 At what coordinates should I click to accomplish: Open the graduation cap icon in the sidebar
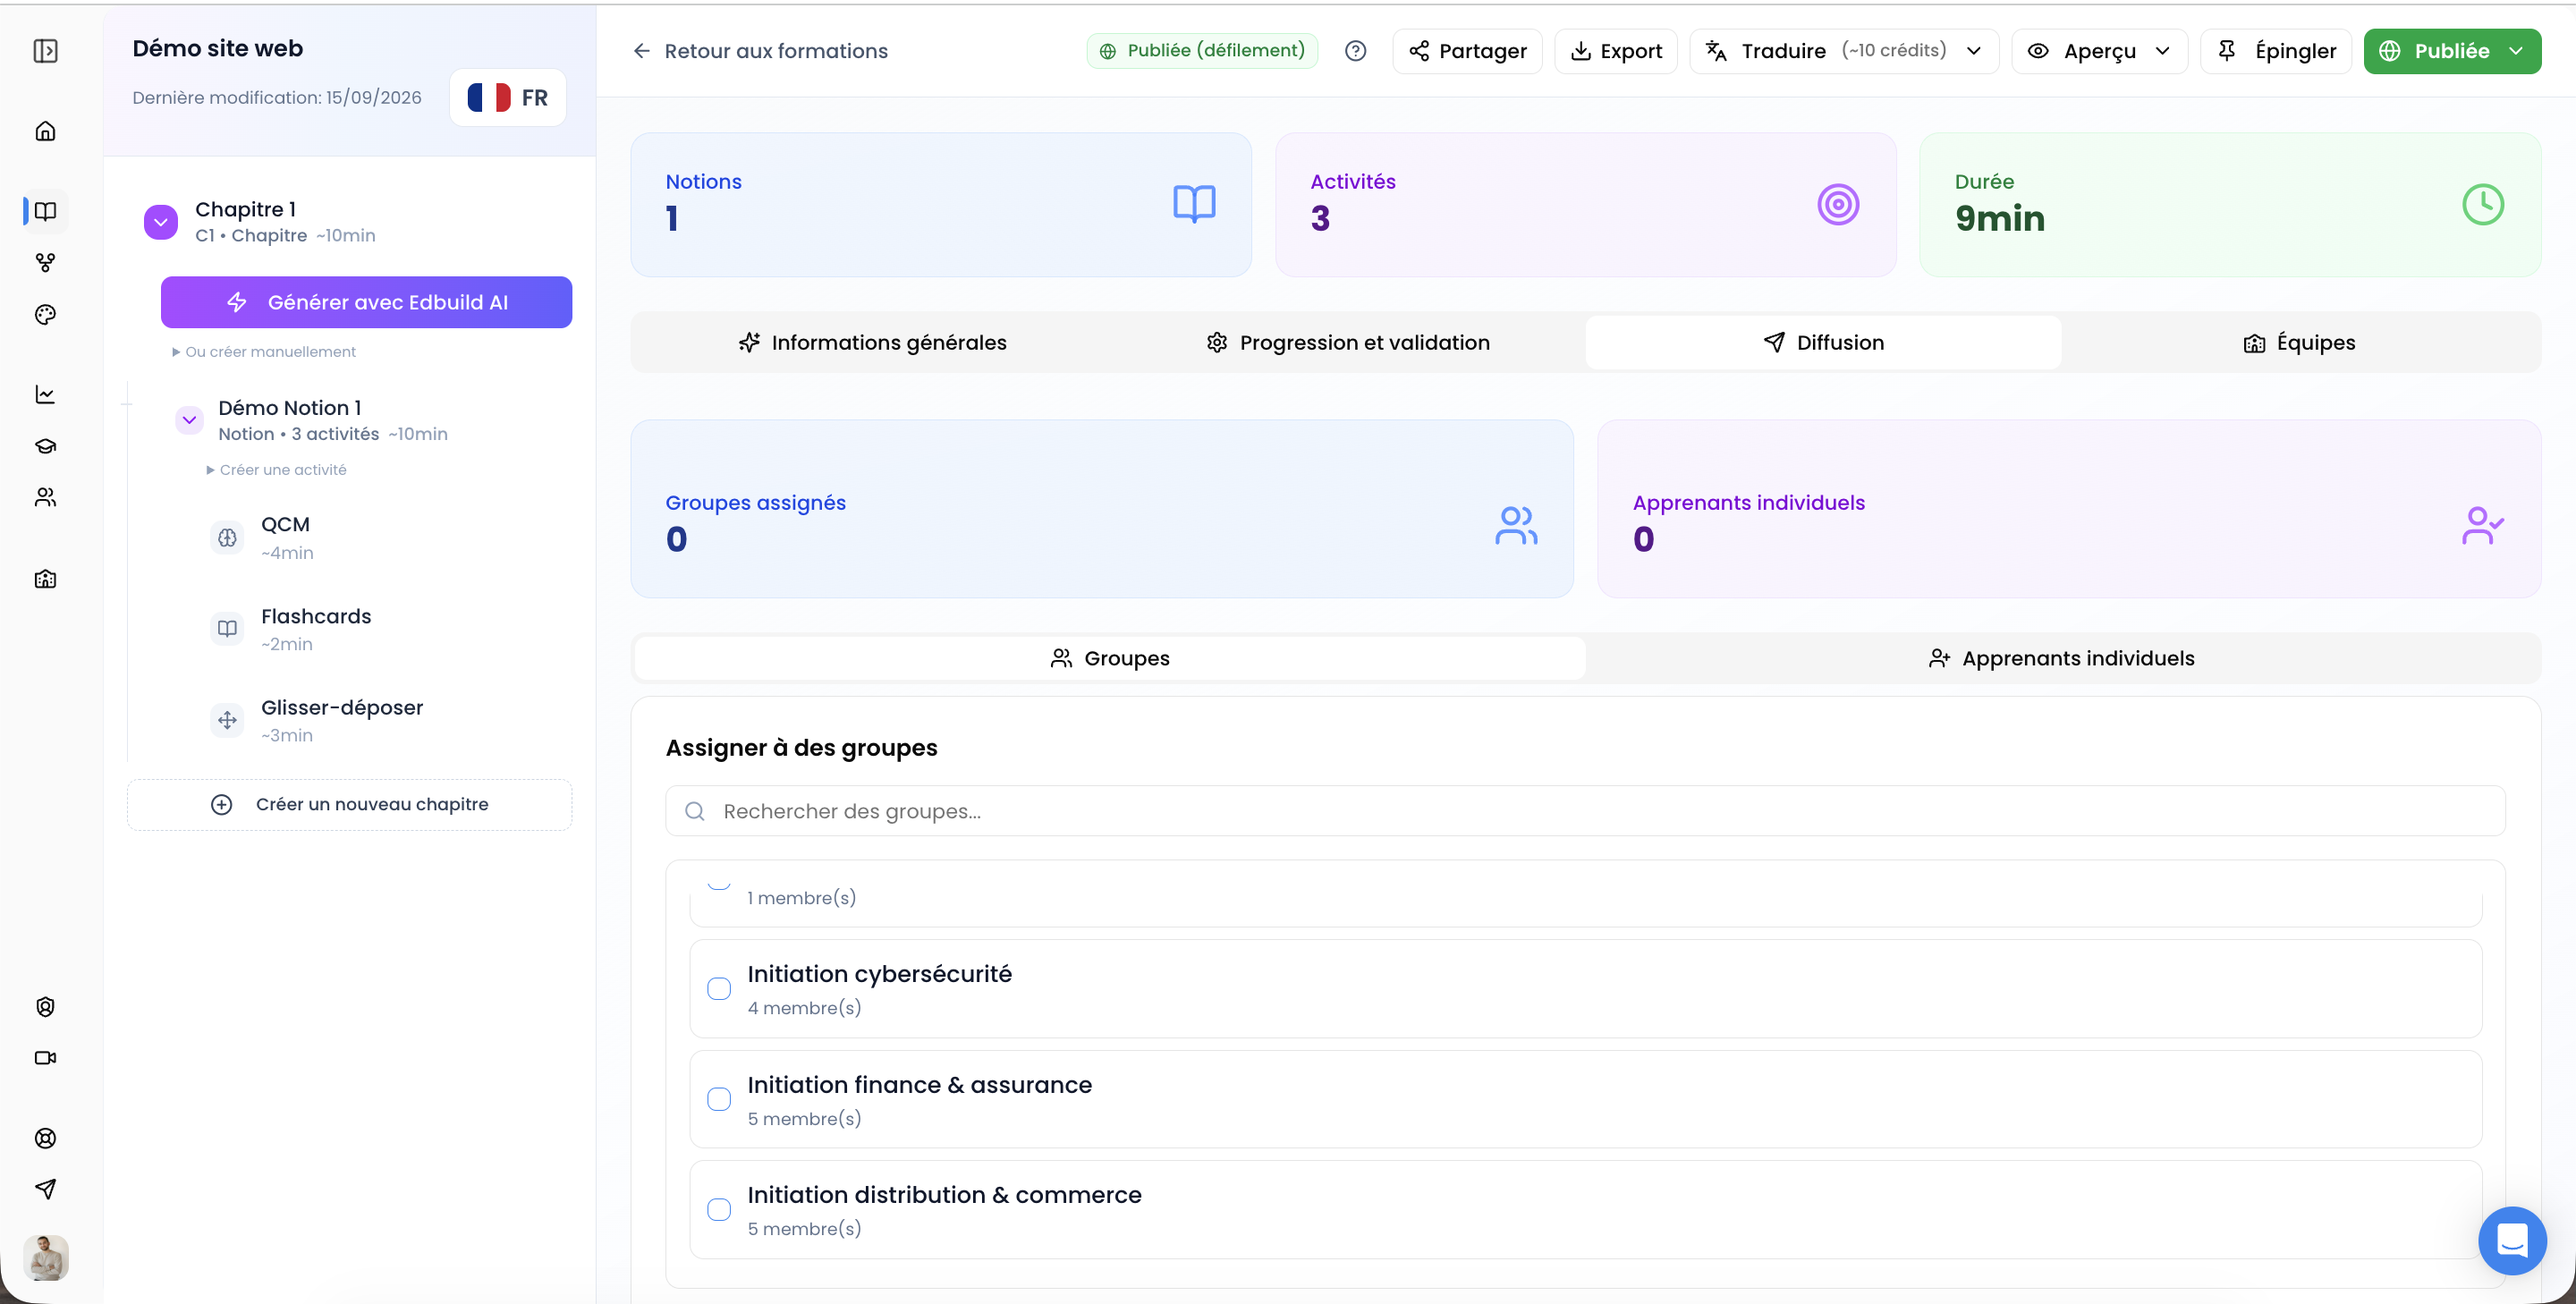46,446
